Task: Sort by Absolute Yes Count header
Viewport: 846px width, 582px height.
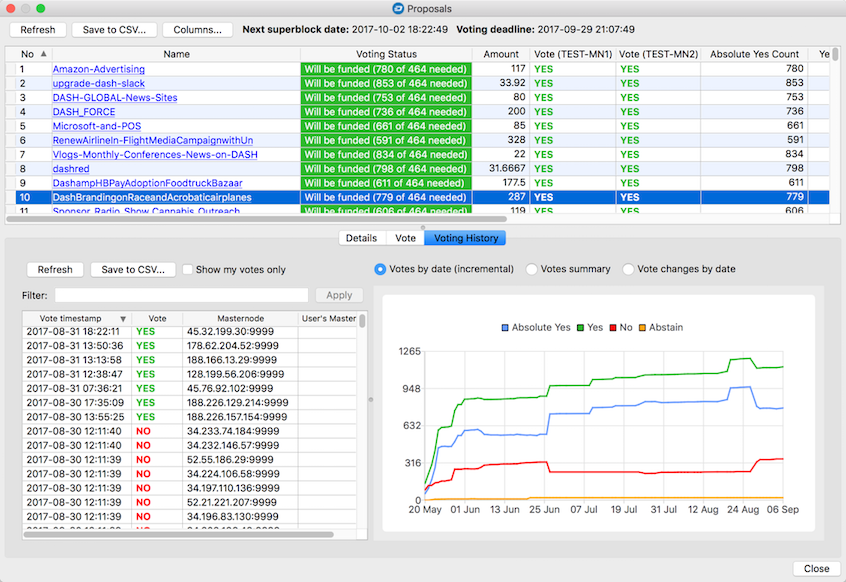Action: pyautogui.click(x=754, y=54)
